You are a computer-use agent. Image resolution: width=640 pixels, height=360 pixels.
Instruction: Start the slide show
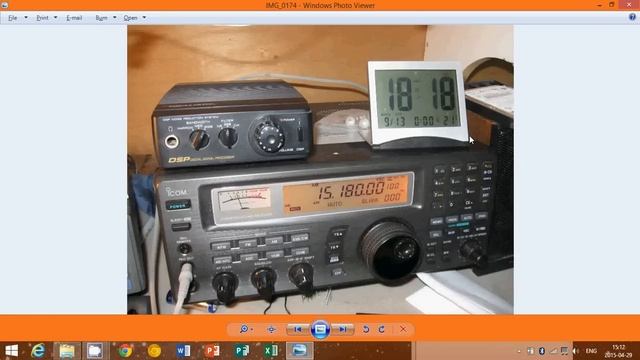(320, 329)
